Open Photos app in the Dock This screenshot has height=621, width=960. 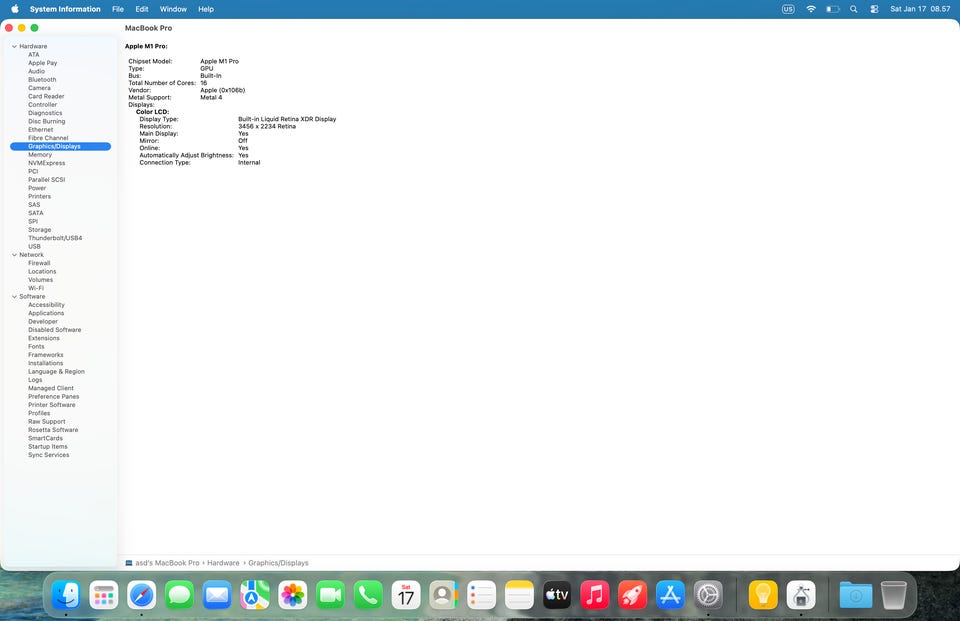293,595
